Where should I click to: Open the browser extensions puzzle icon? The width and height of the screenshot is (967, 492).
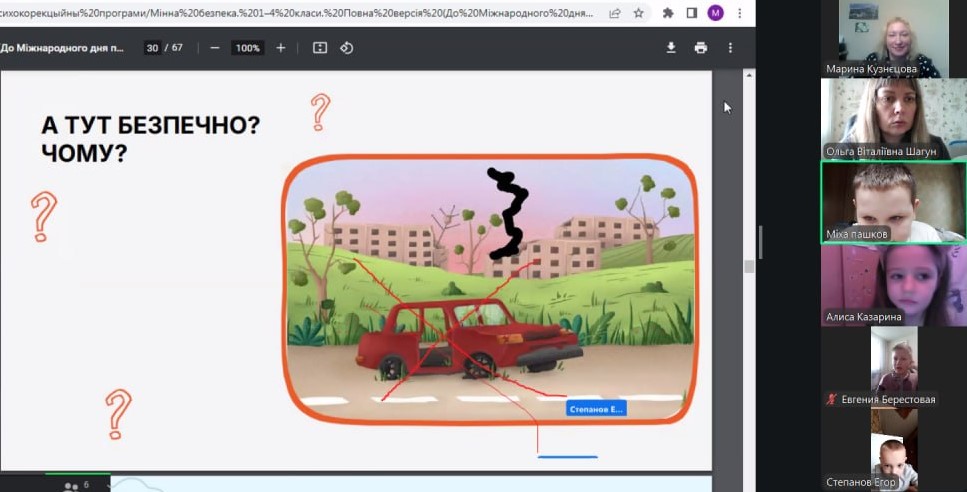pyautogui.click(x=667, y=13)
